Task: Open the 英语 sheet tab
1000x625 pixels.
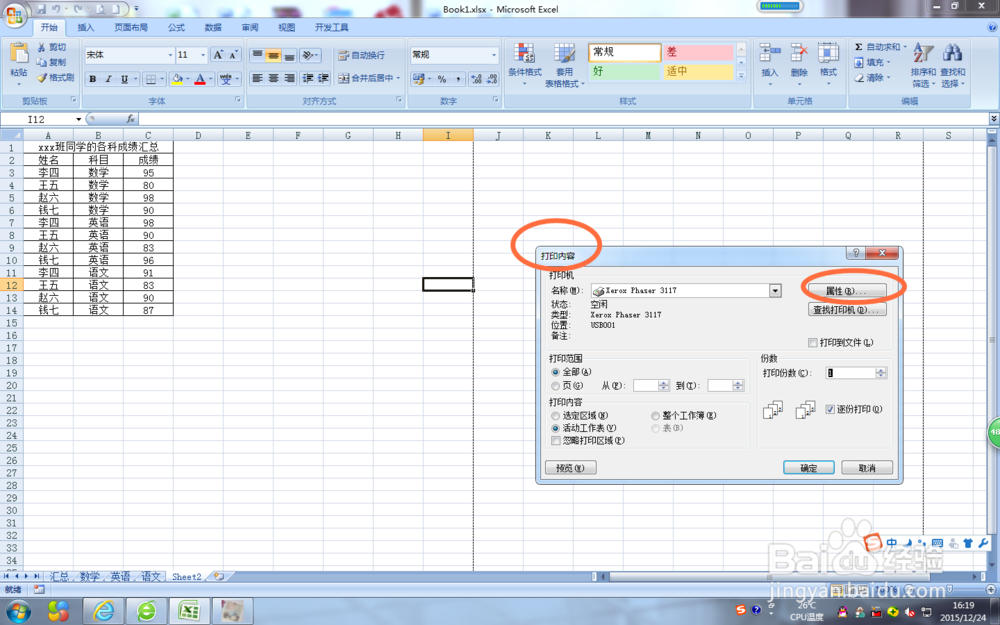Action: point(120,577)
